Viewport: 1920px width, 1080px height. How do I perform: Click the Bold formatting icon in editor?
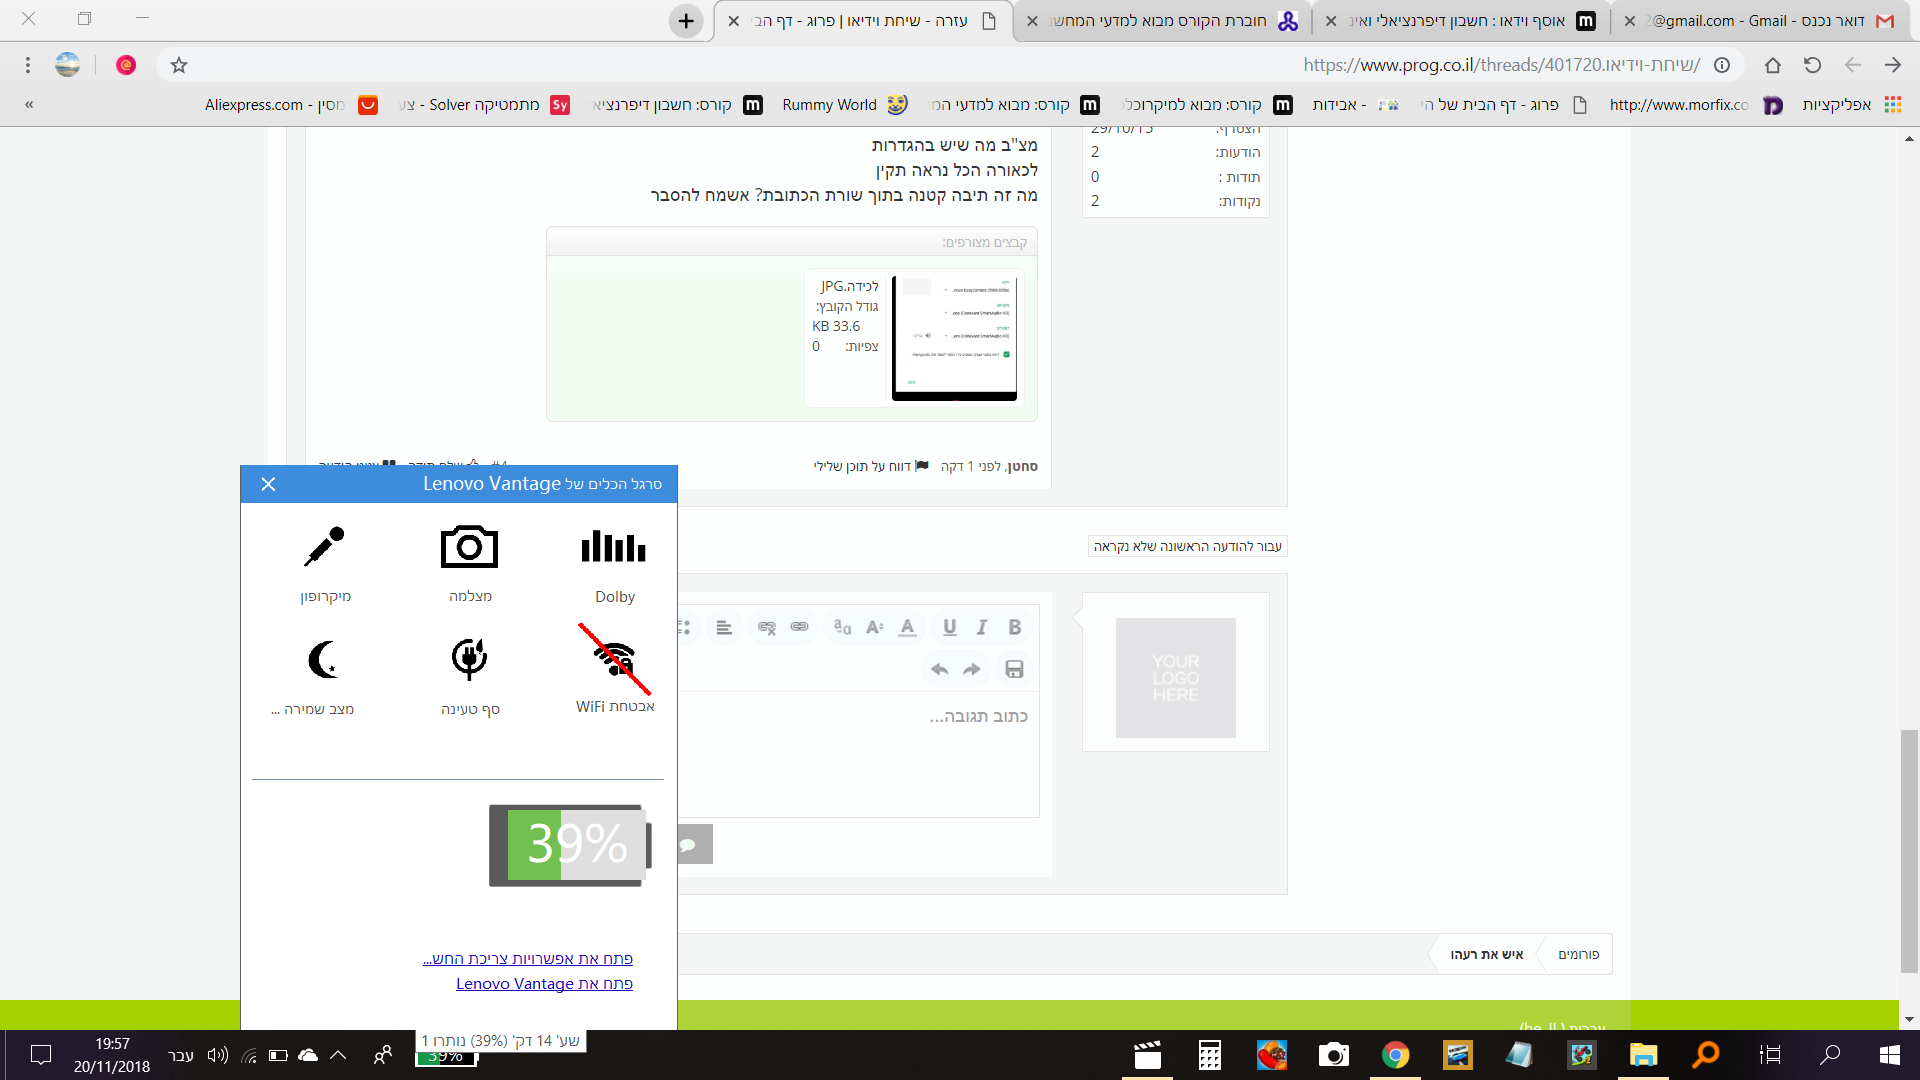(1014, 627)
